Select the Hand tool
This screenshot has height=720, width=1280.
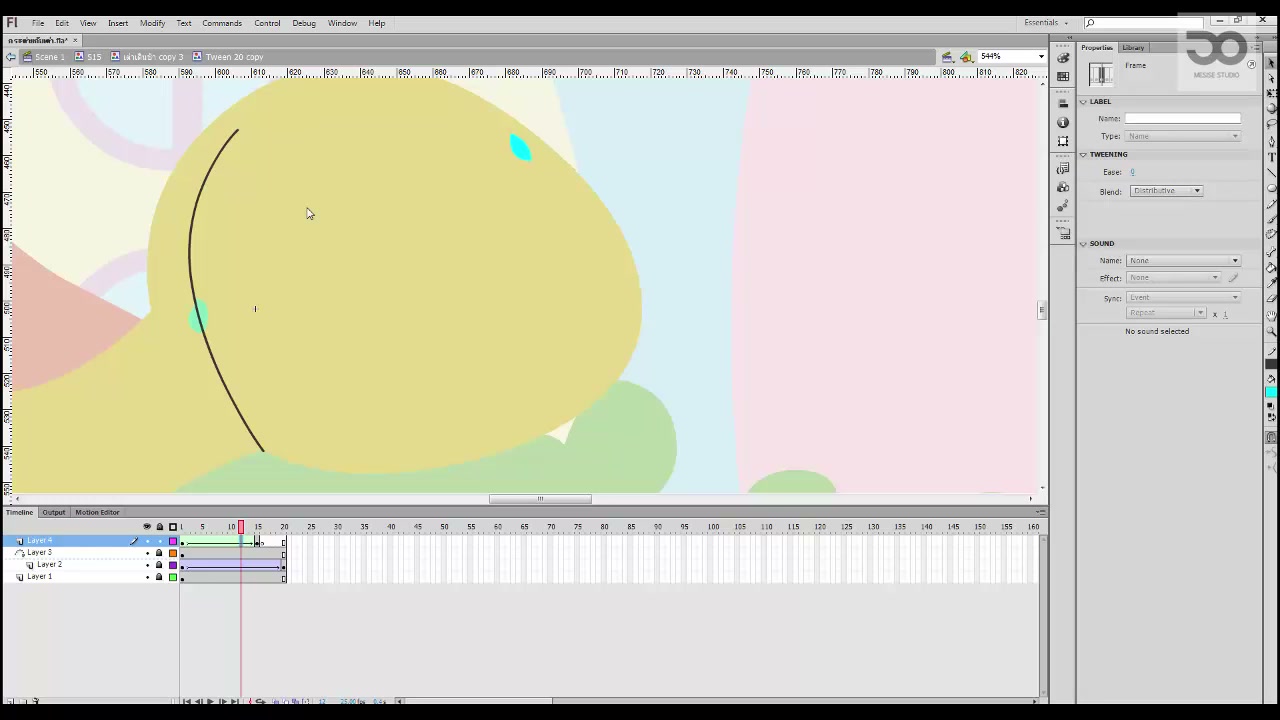[1271, 315]
